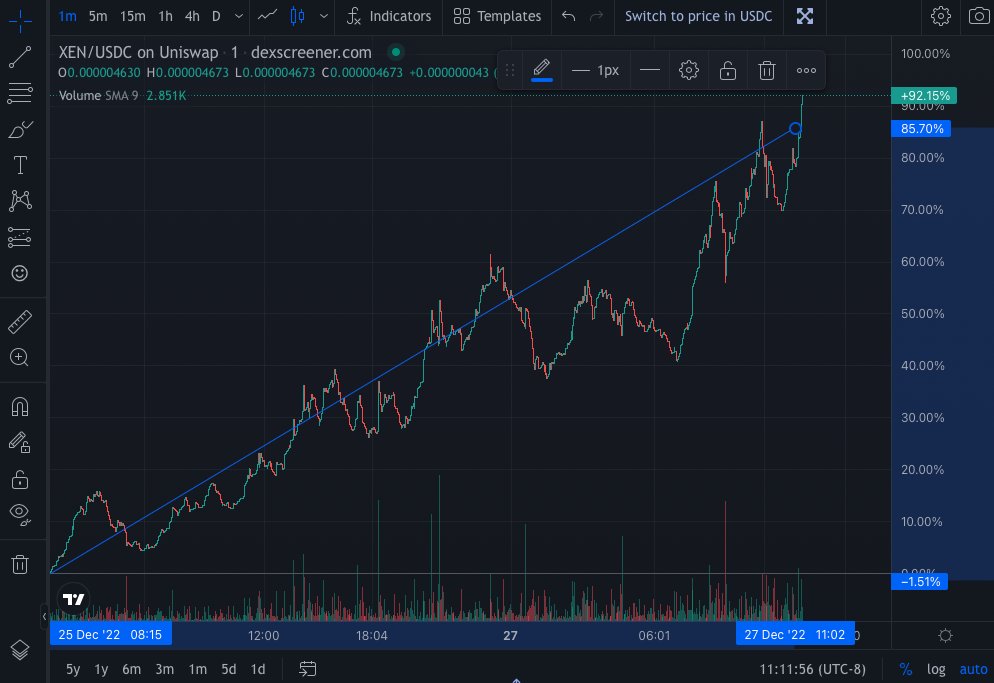Set date range to 1d

coord(258,669)
